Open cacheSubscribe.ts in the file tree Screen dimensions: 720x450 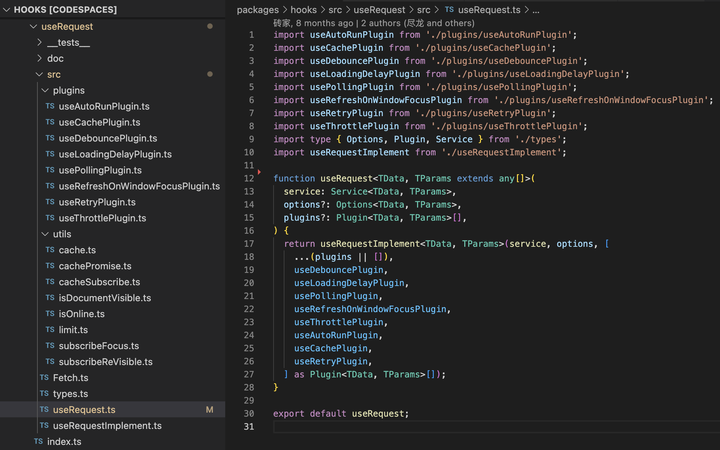click(x=98, y=282)
